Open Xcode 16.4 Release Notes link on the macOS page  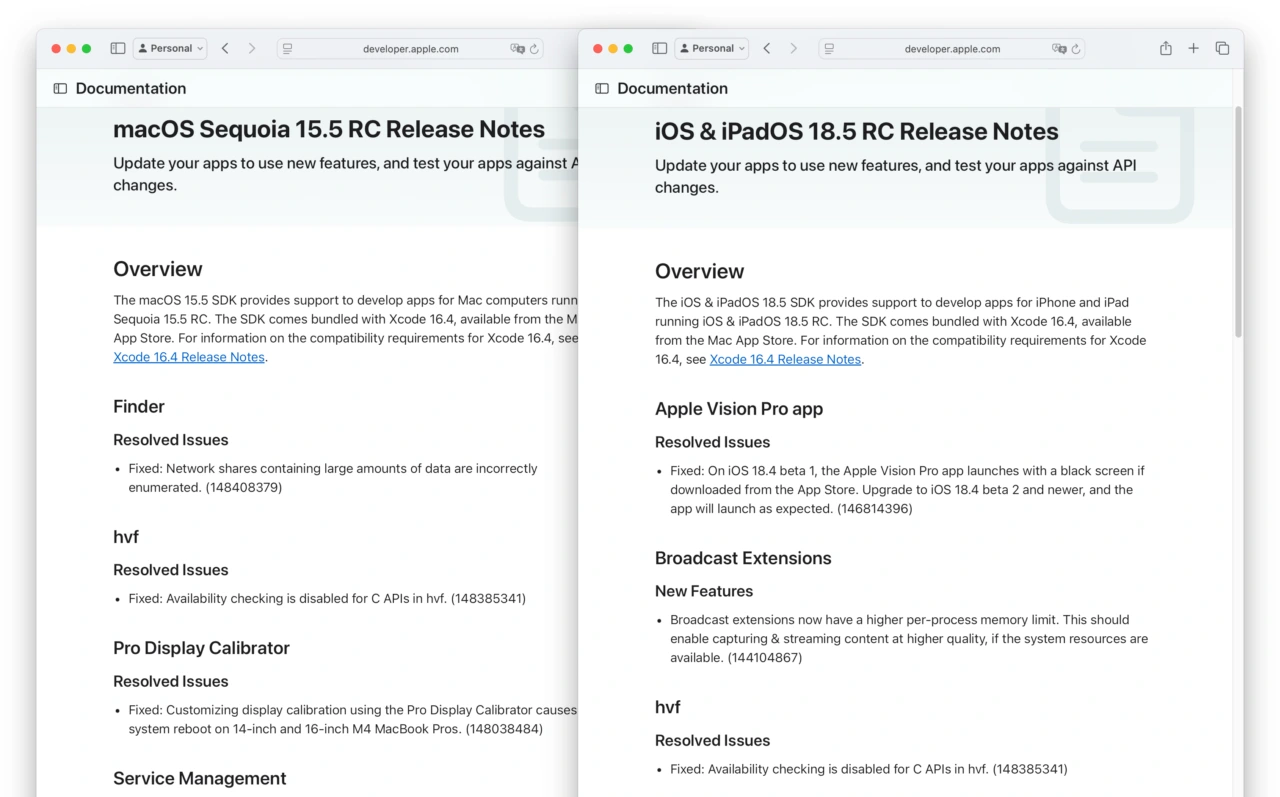click(189, 357)
